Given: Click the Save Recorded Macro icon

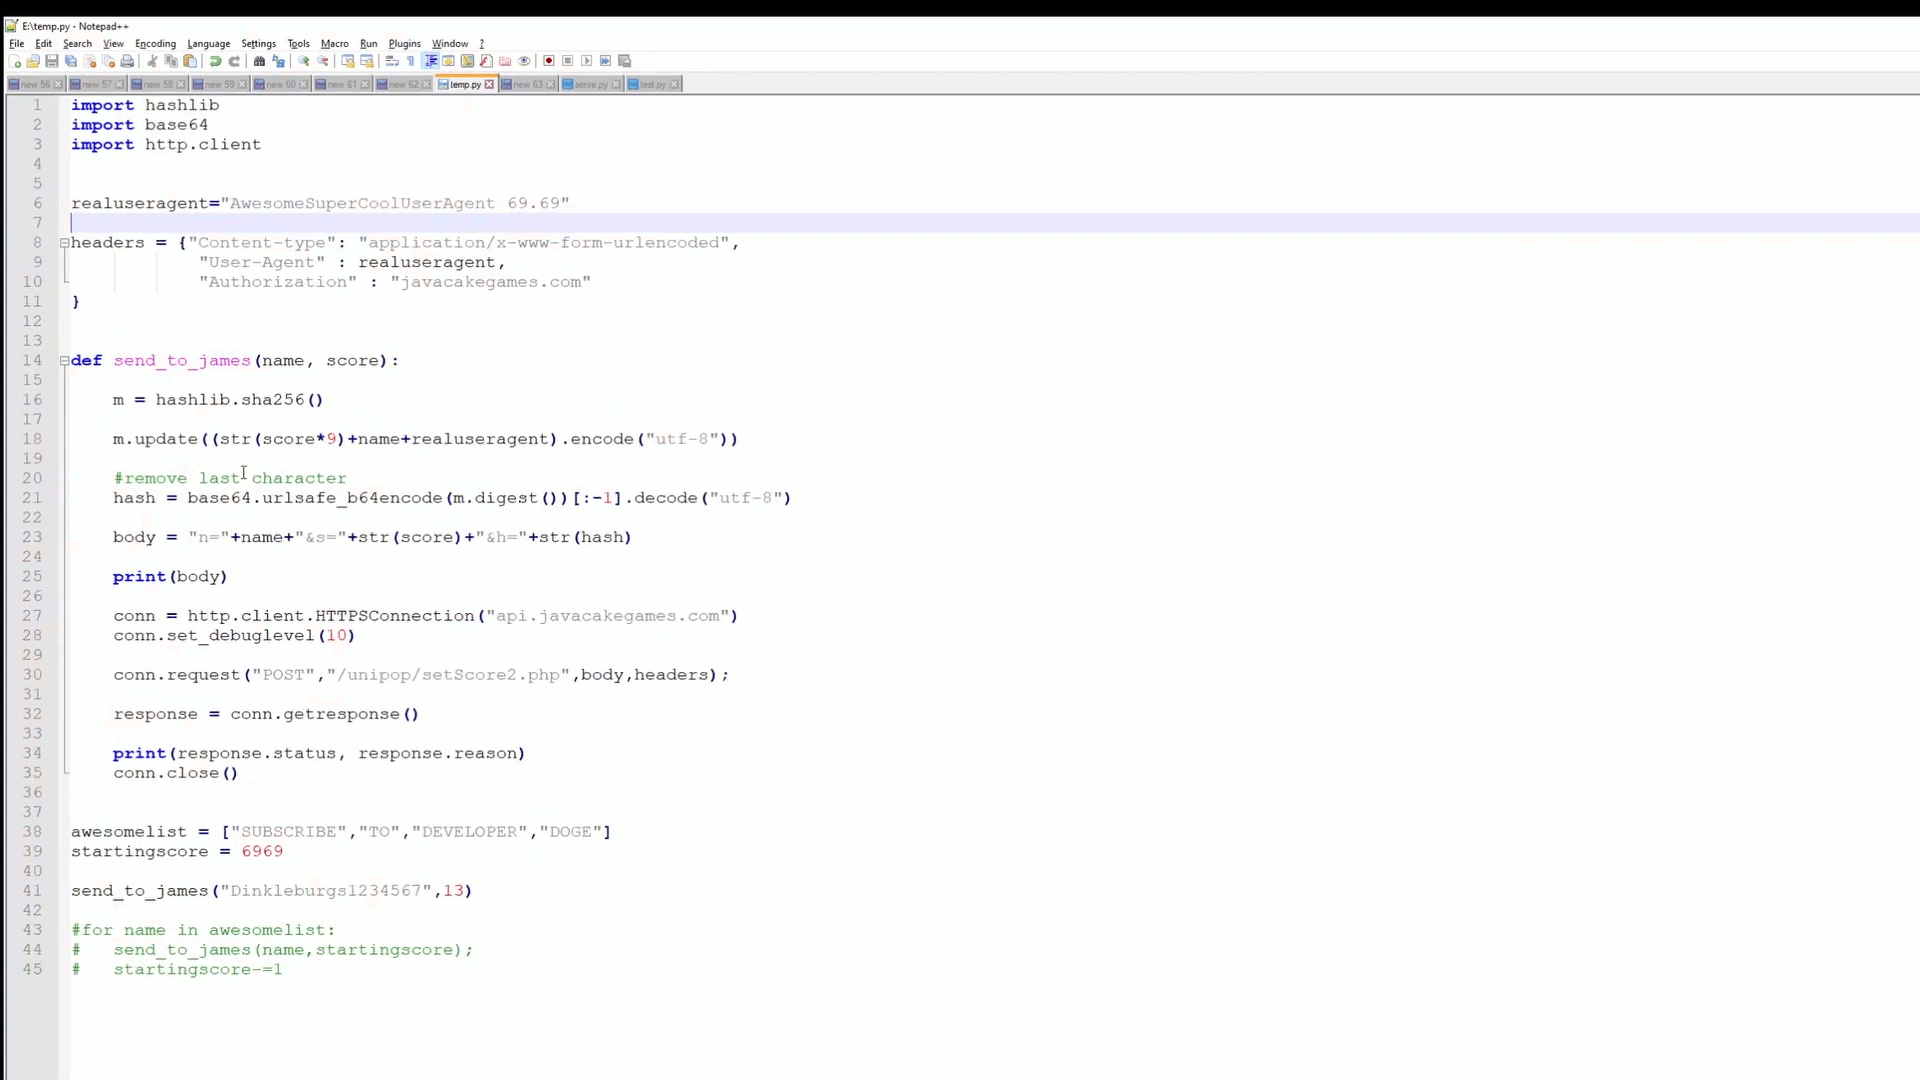Looking at the screenshot, I should pyautogui.click(x=625, y=61).
